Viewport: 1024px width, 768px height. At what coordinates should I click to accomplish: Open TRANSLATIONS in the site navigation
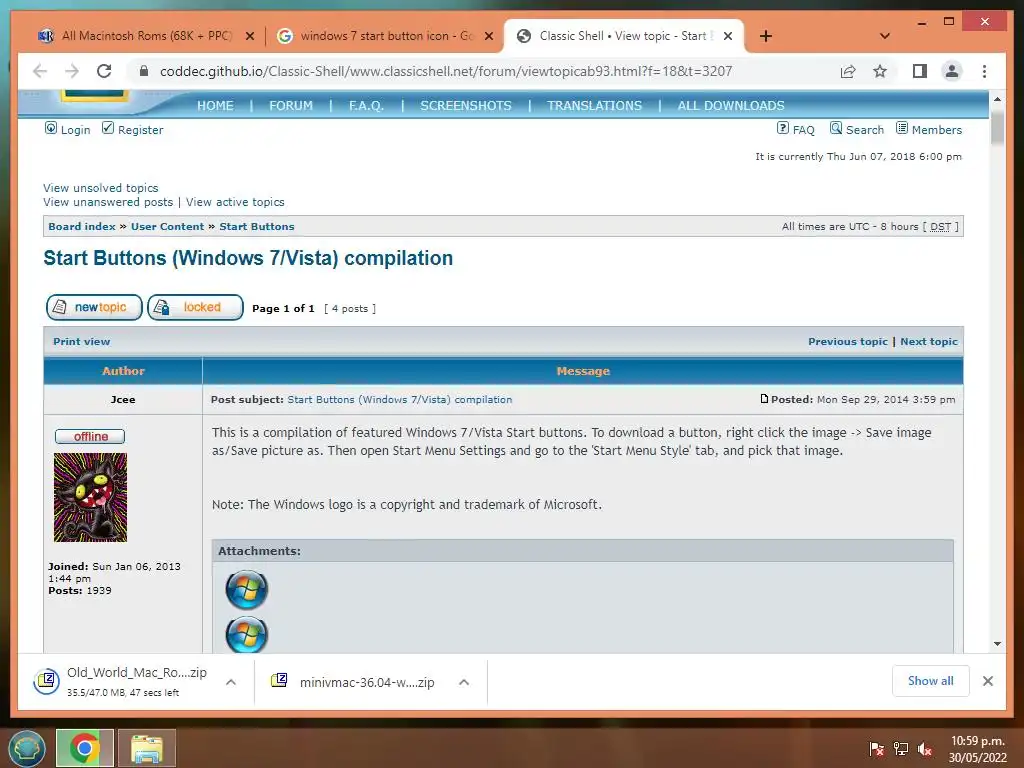point(594,106)
